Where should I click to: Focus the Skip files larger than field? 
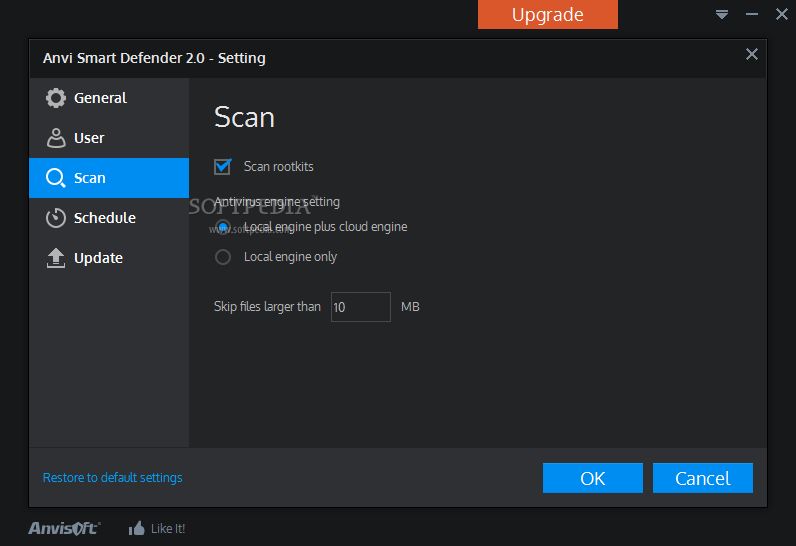pyautogui.click(x=360, y=307)
